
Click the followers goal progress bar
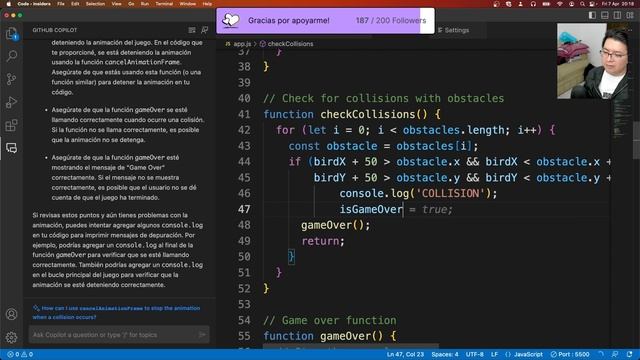point(325,20)
